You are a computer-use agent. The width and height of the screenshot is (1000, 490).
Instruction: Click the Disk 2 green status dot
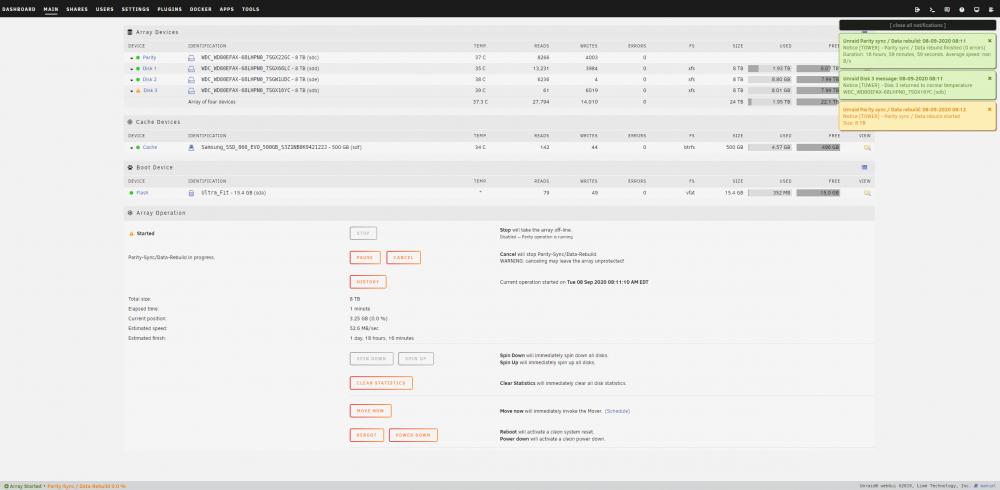pyautogui.click(x=138, y=80)
